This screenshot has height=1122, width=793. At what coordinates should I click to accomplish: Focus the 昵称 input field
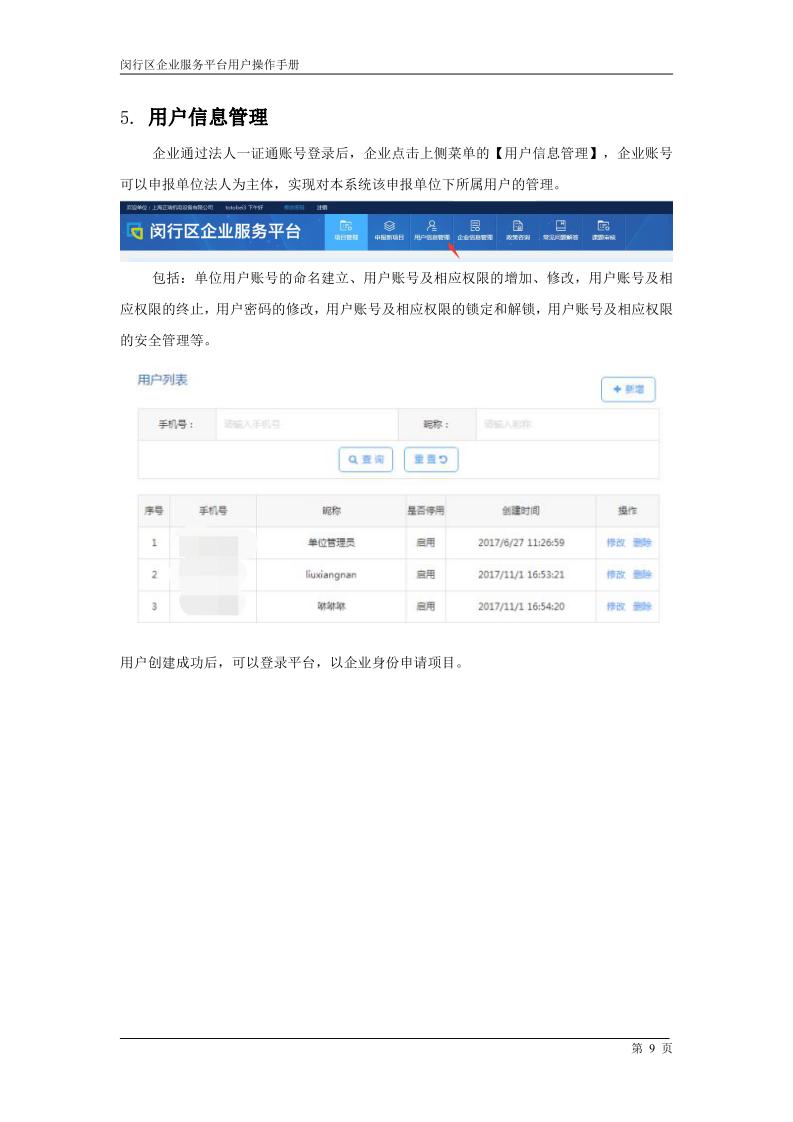(565, 425)
